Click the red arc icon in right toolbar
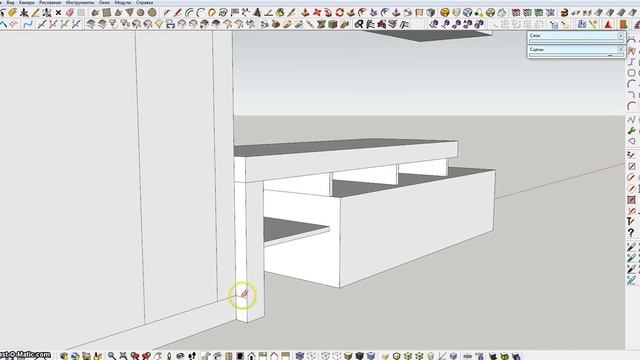640x360 pixels. pos(631,106)
